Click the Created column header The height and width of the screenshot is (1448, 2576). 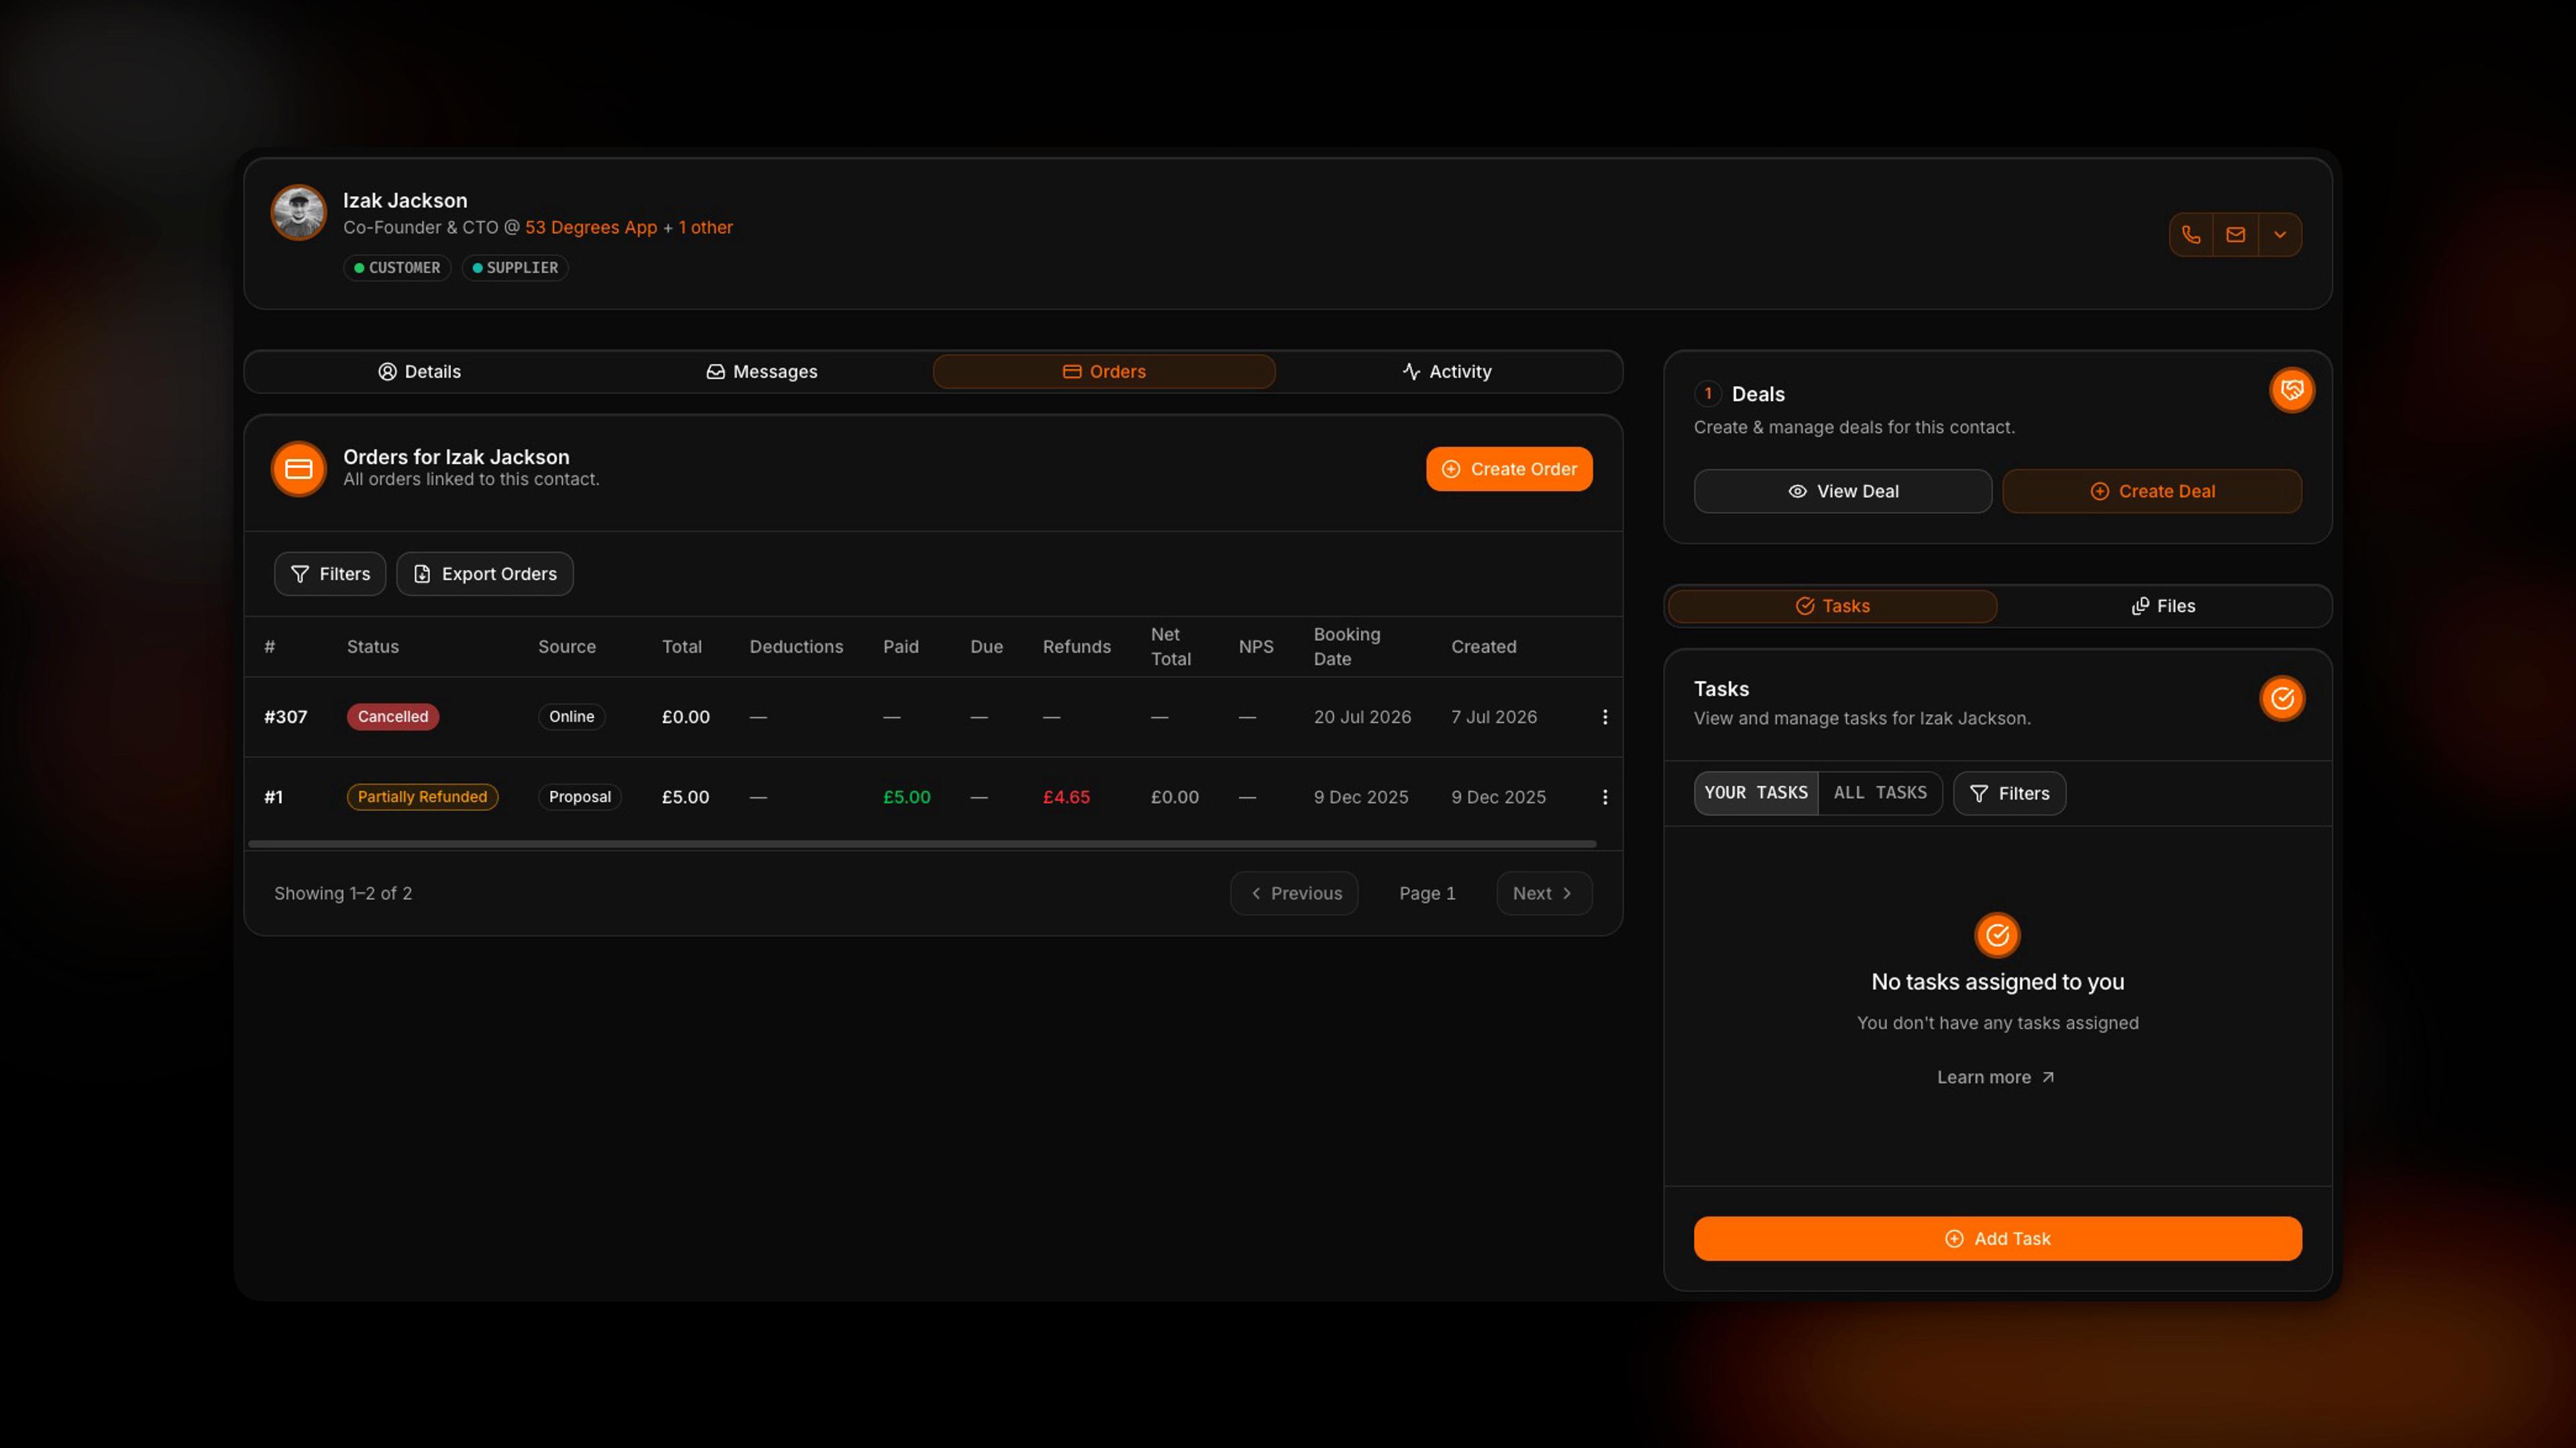[x=1484, y=647]
